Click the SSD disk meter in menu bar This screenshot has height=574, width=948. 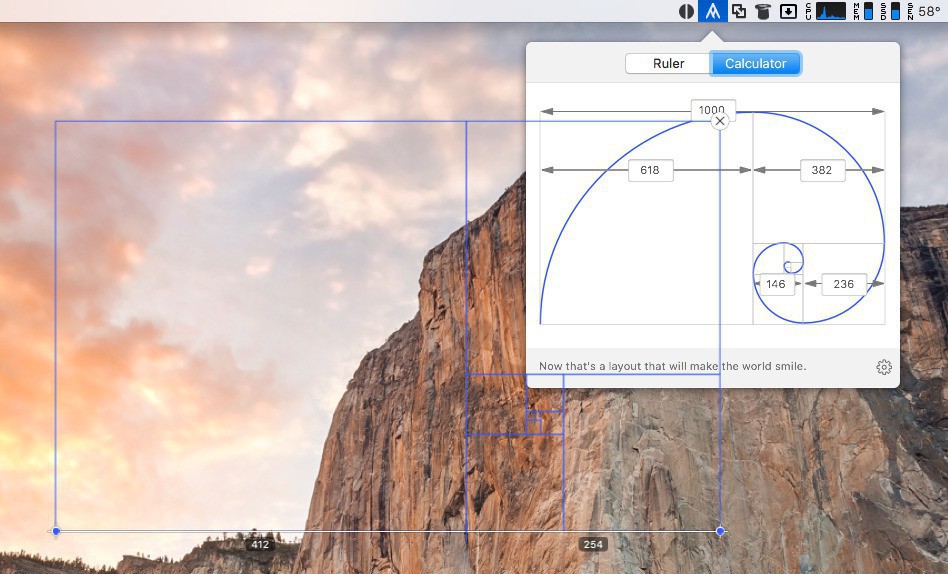[890, 11]
